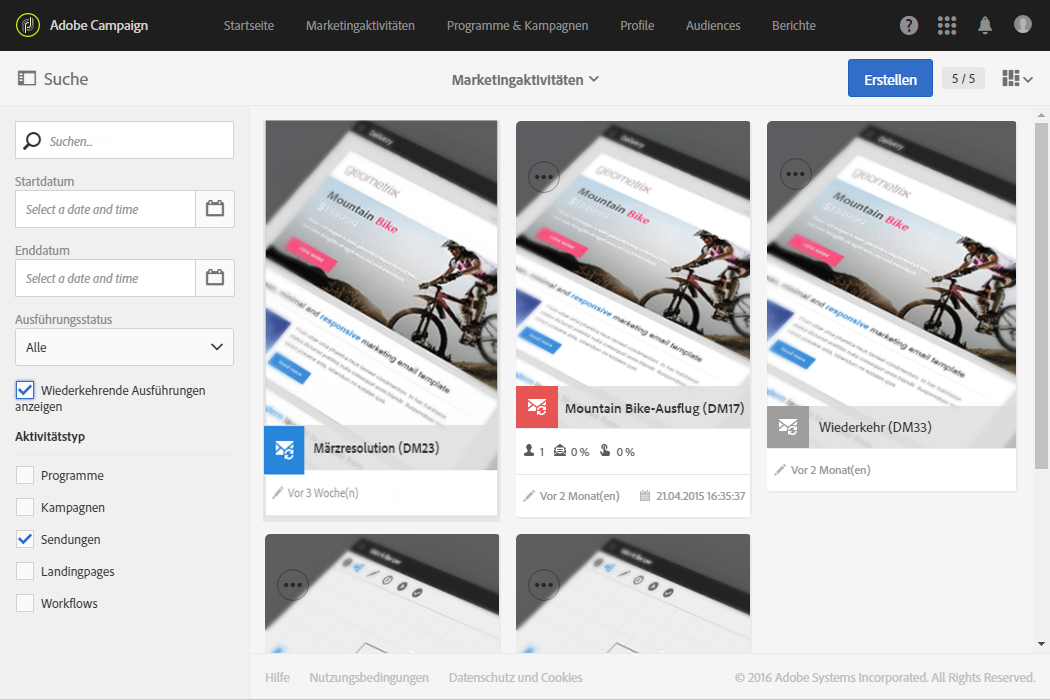The width and height of the screenshot is (1050, 700).
Task: Open the ellipsis menu on Wiederkehr card
Action: pos(796,173)
